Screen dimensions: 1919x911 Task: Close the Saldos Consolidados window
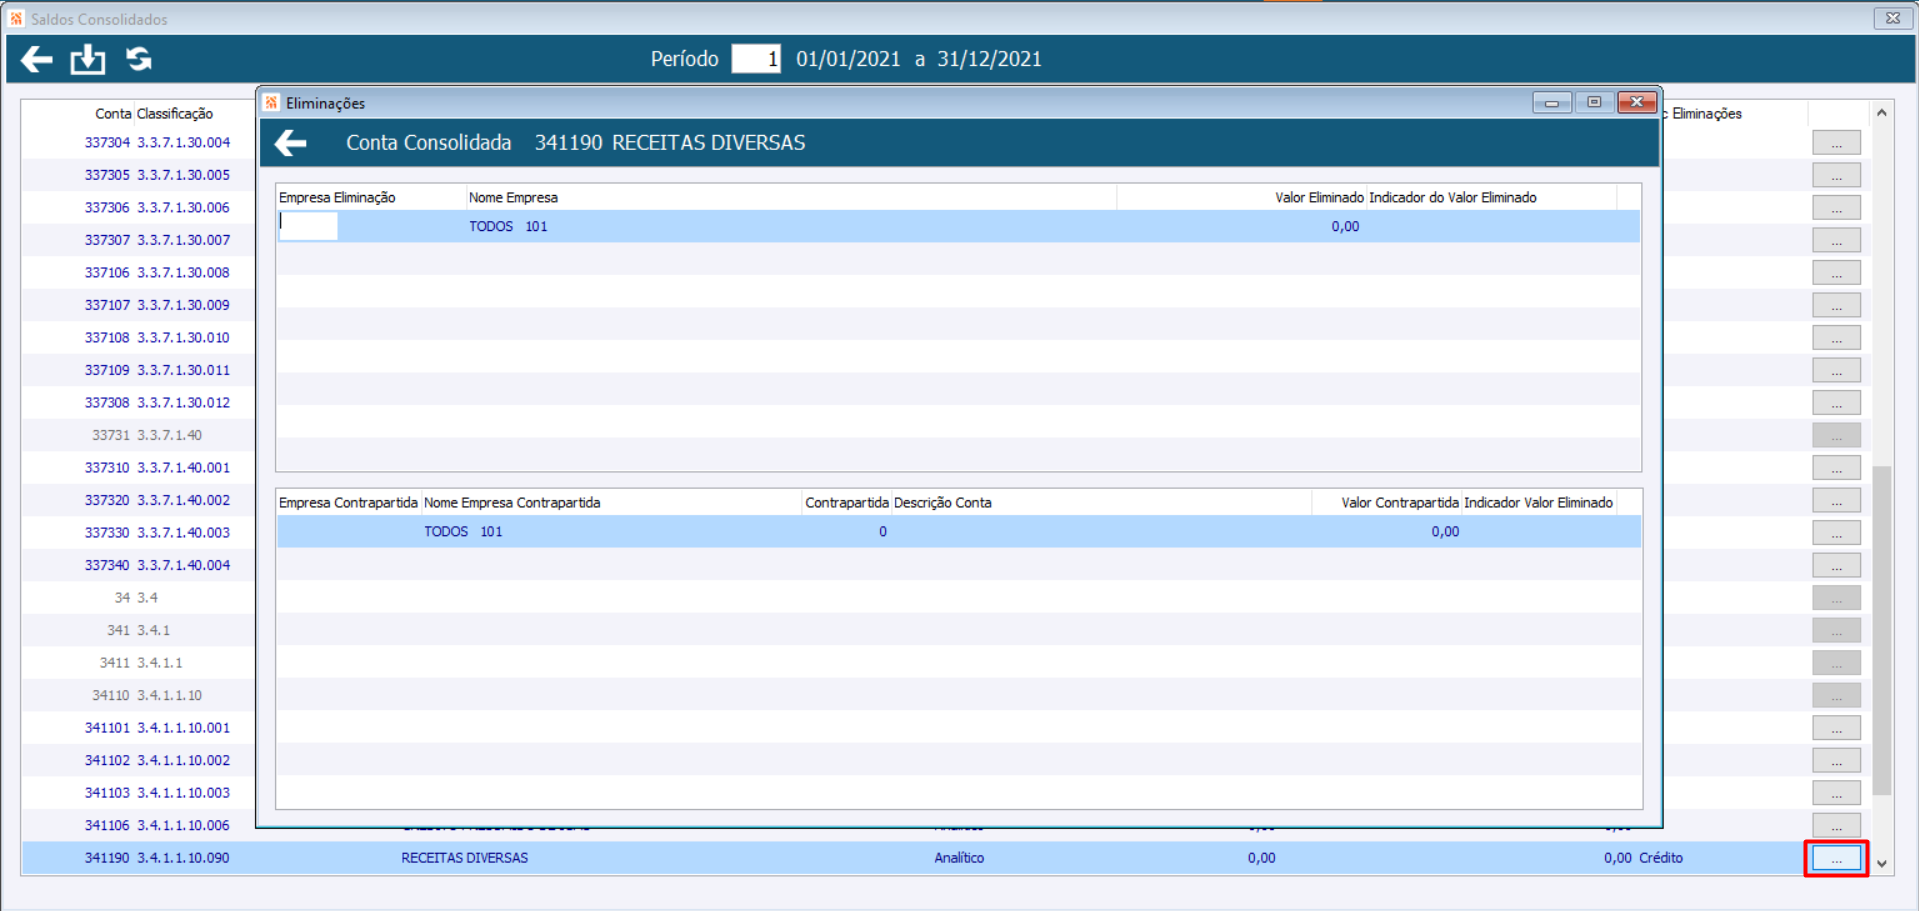point(1893,18)
